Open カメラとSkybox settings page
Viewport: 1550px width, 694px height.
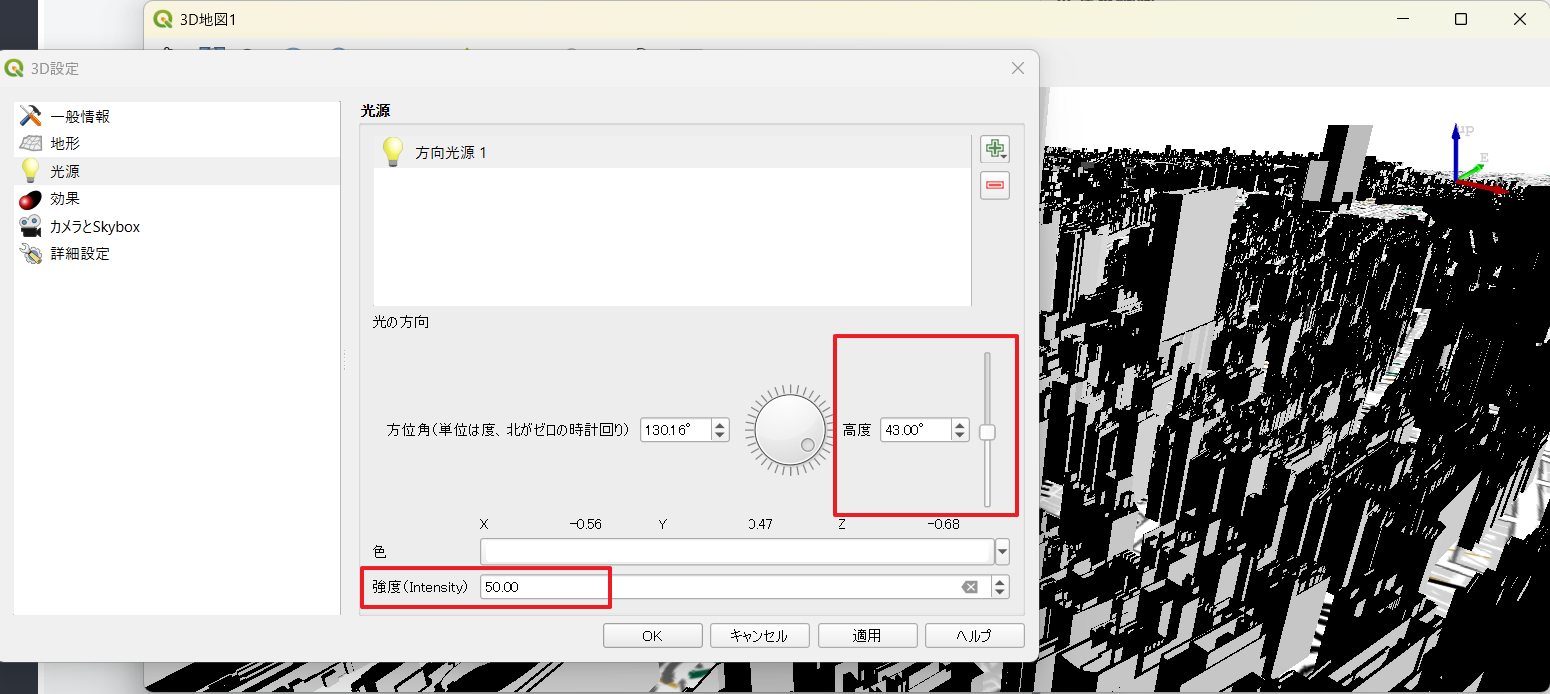click(x=177, y=227)
